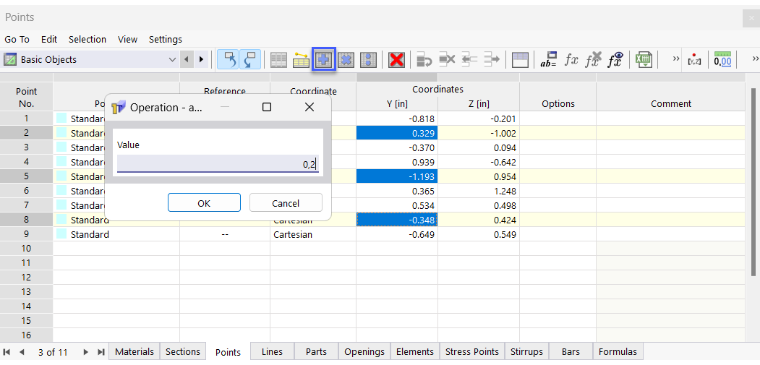
Task: Maximize the Operation dialog
Action: pyautogui.click(x=267, y=107)
